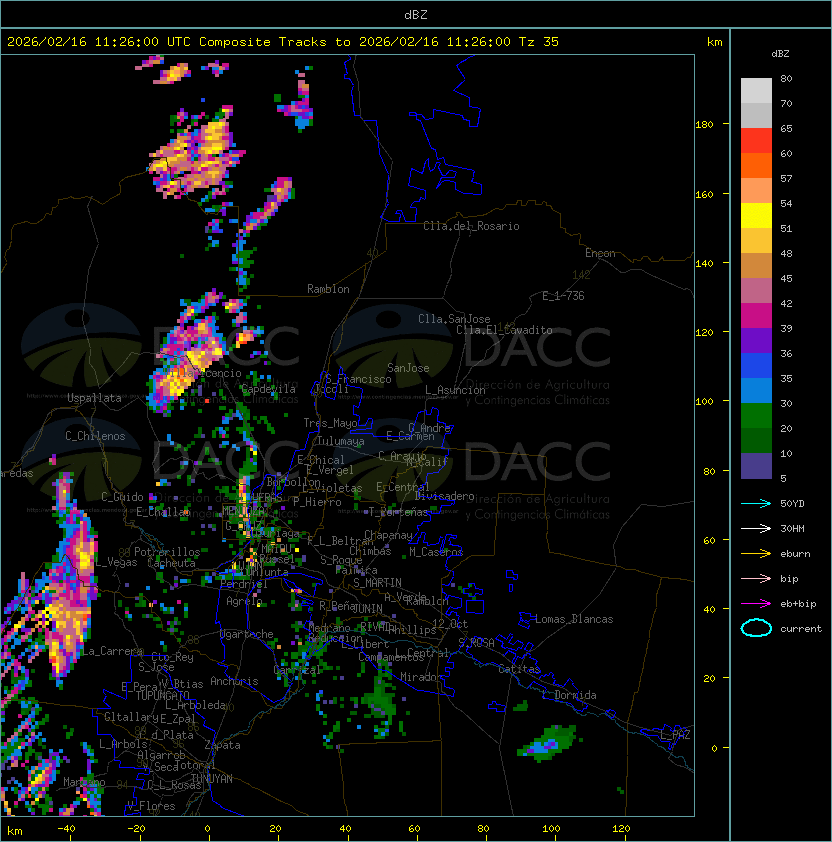Click the Mirador map label
The image size is (832, 842).
tap(421, 677)
